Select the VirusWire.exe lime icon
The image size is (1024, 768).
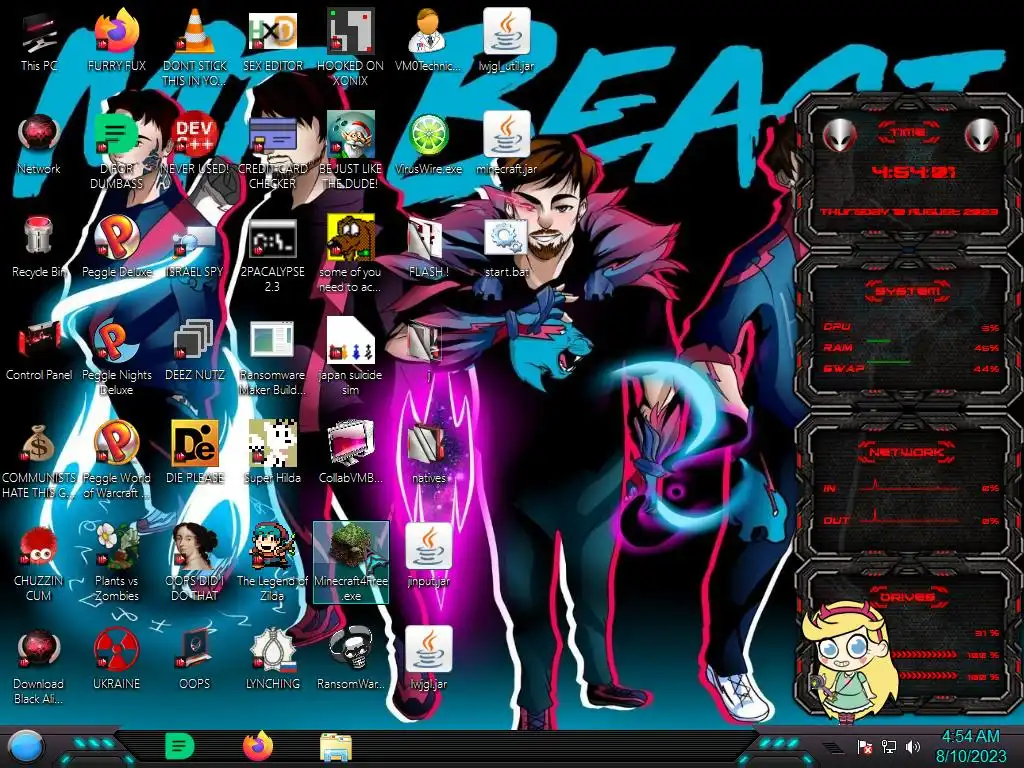click(428, 145)
